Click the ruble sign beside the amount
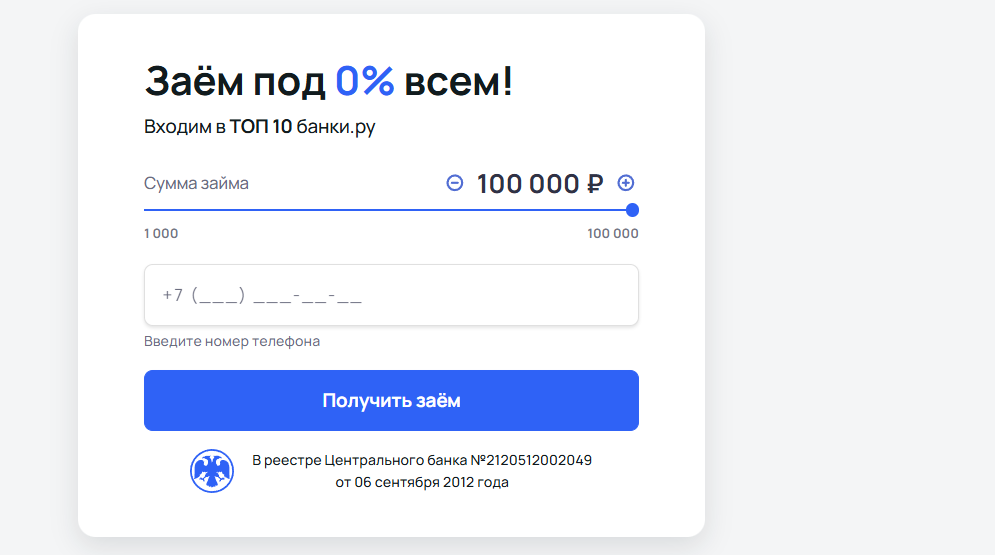 tap(595, 184)
